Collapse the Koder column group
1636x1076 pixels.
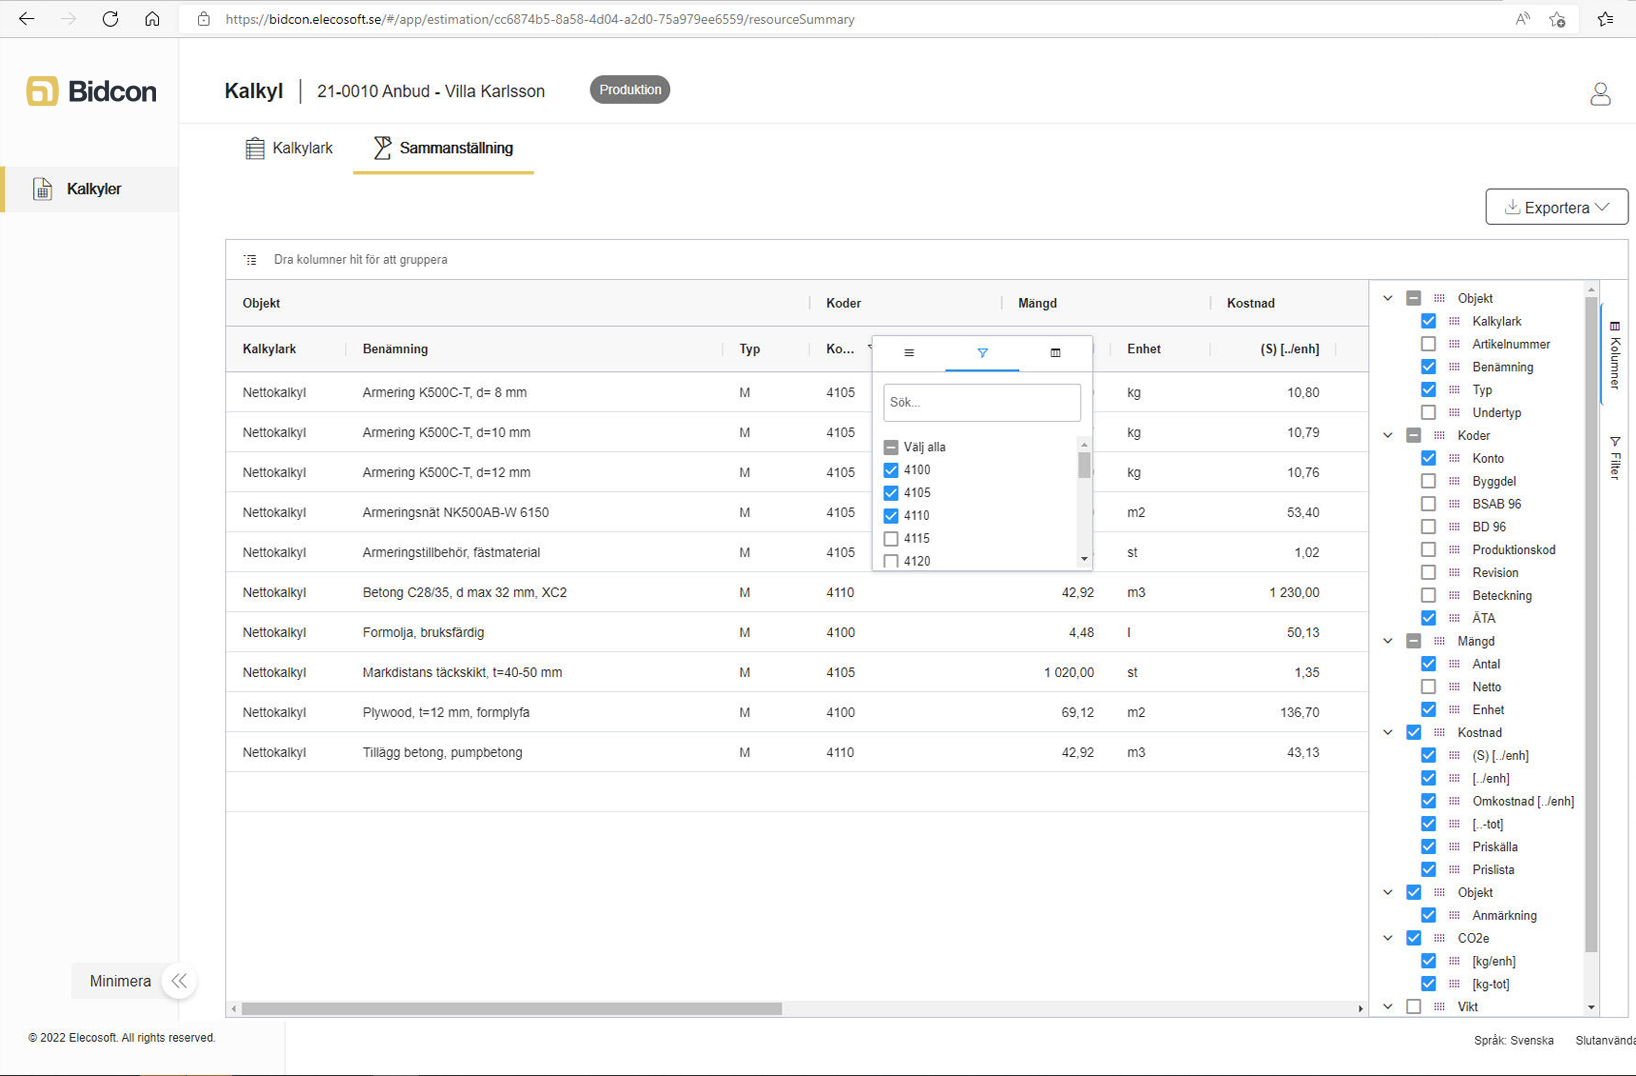click(1387, 436)
